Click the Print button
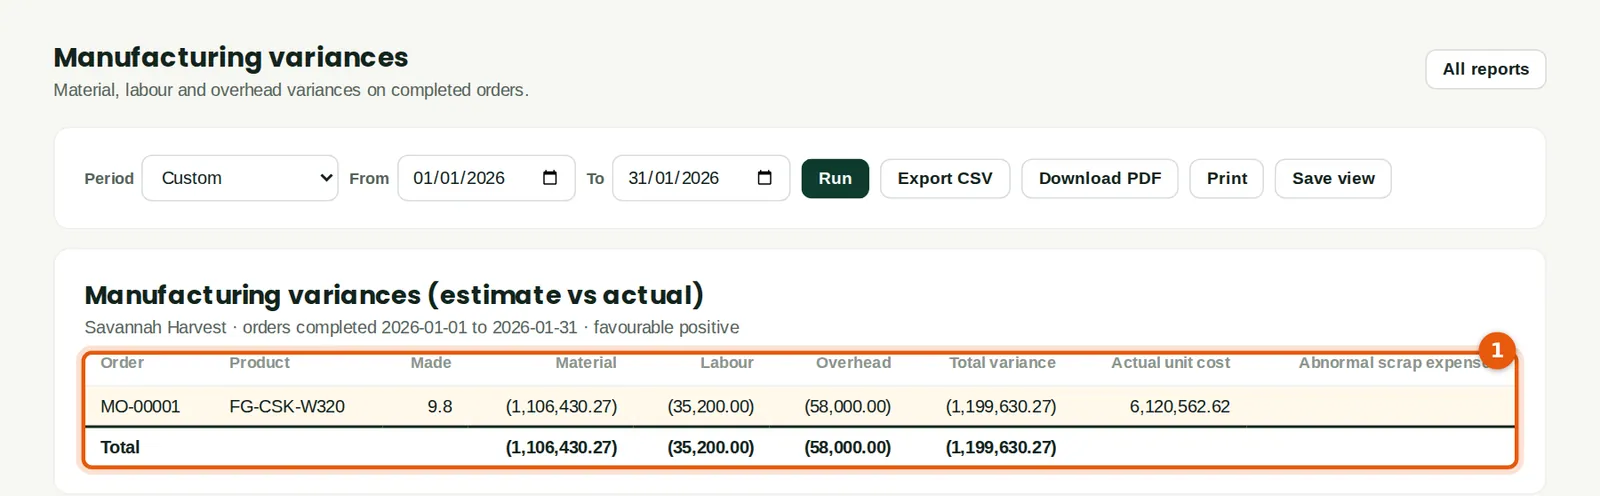 coord(1227,178)
